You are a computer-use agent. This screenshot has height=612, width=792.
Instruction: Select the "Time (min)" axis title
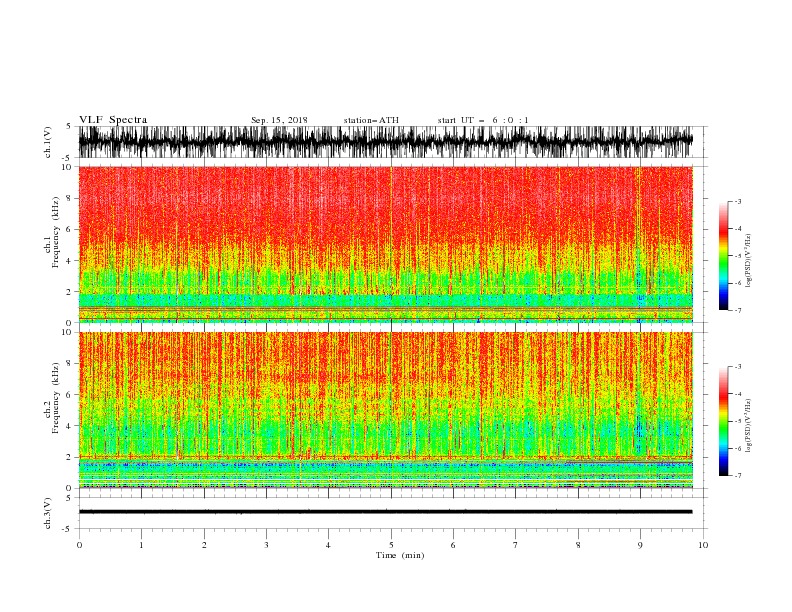click(400, 555)
